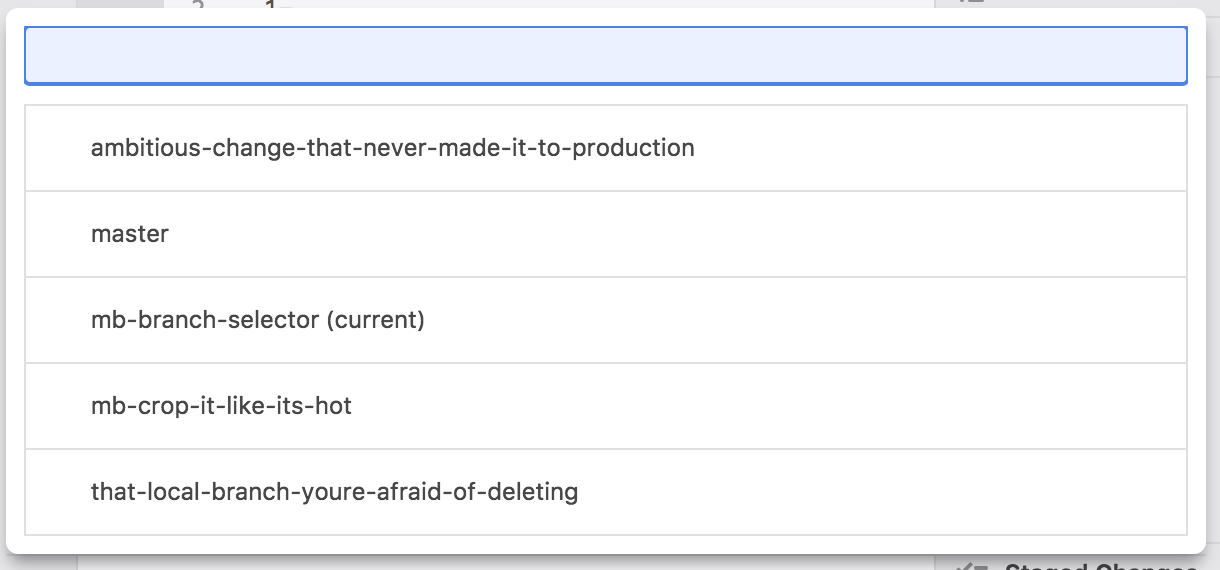1220x570 pixels.
Task: Select the branch ending in "to-production"
Action: (392, 148)
